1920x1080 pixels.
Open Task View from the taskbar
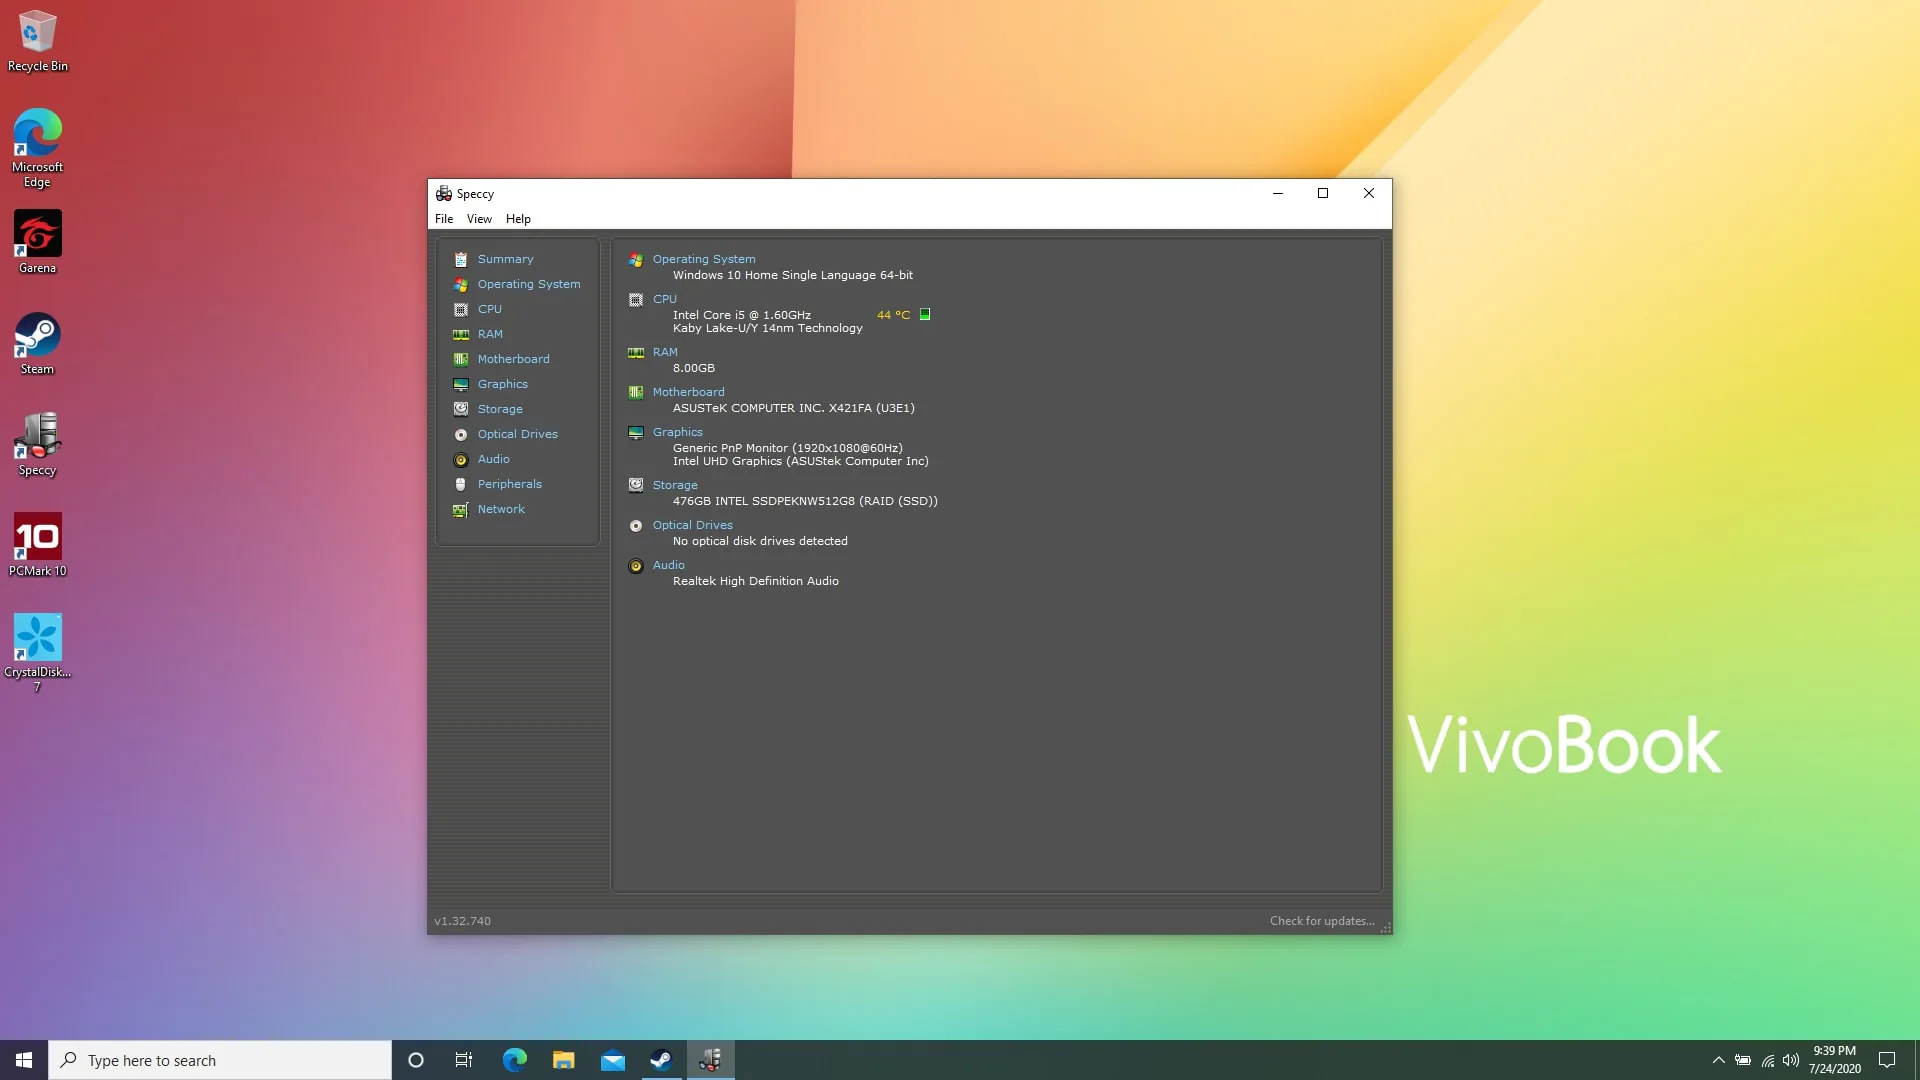[464, 1060]
